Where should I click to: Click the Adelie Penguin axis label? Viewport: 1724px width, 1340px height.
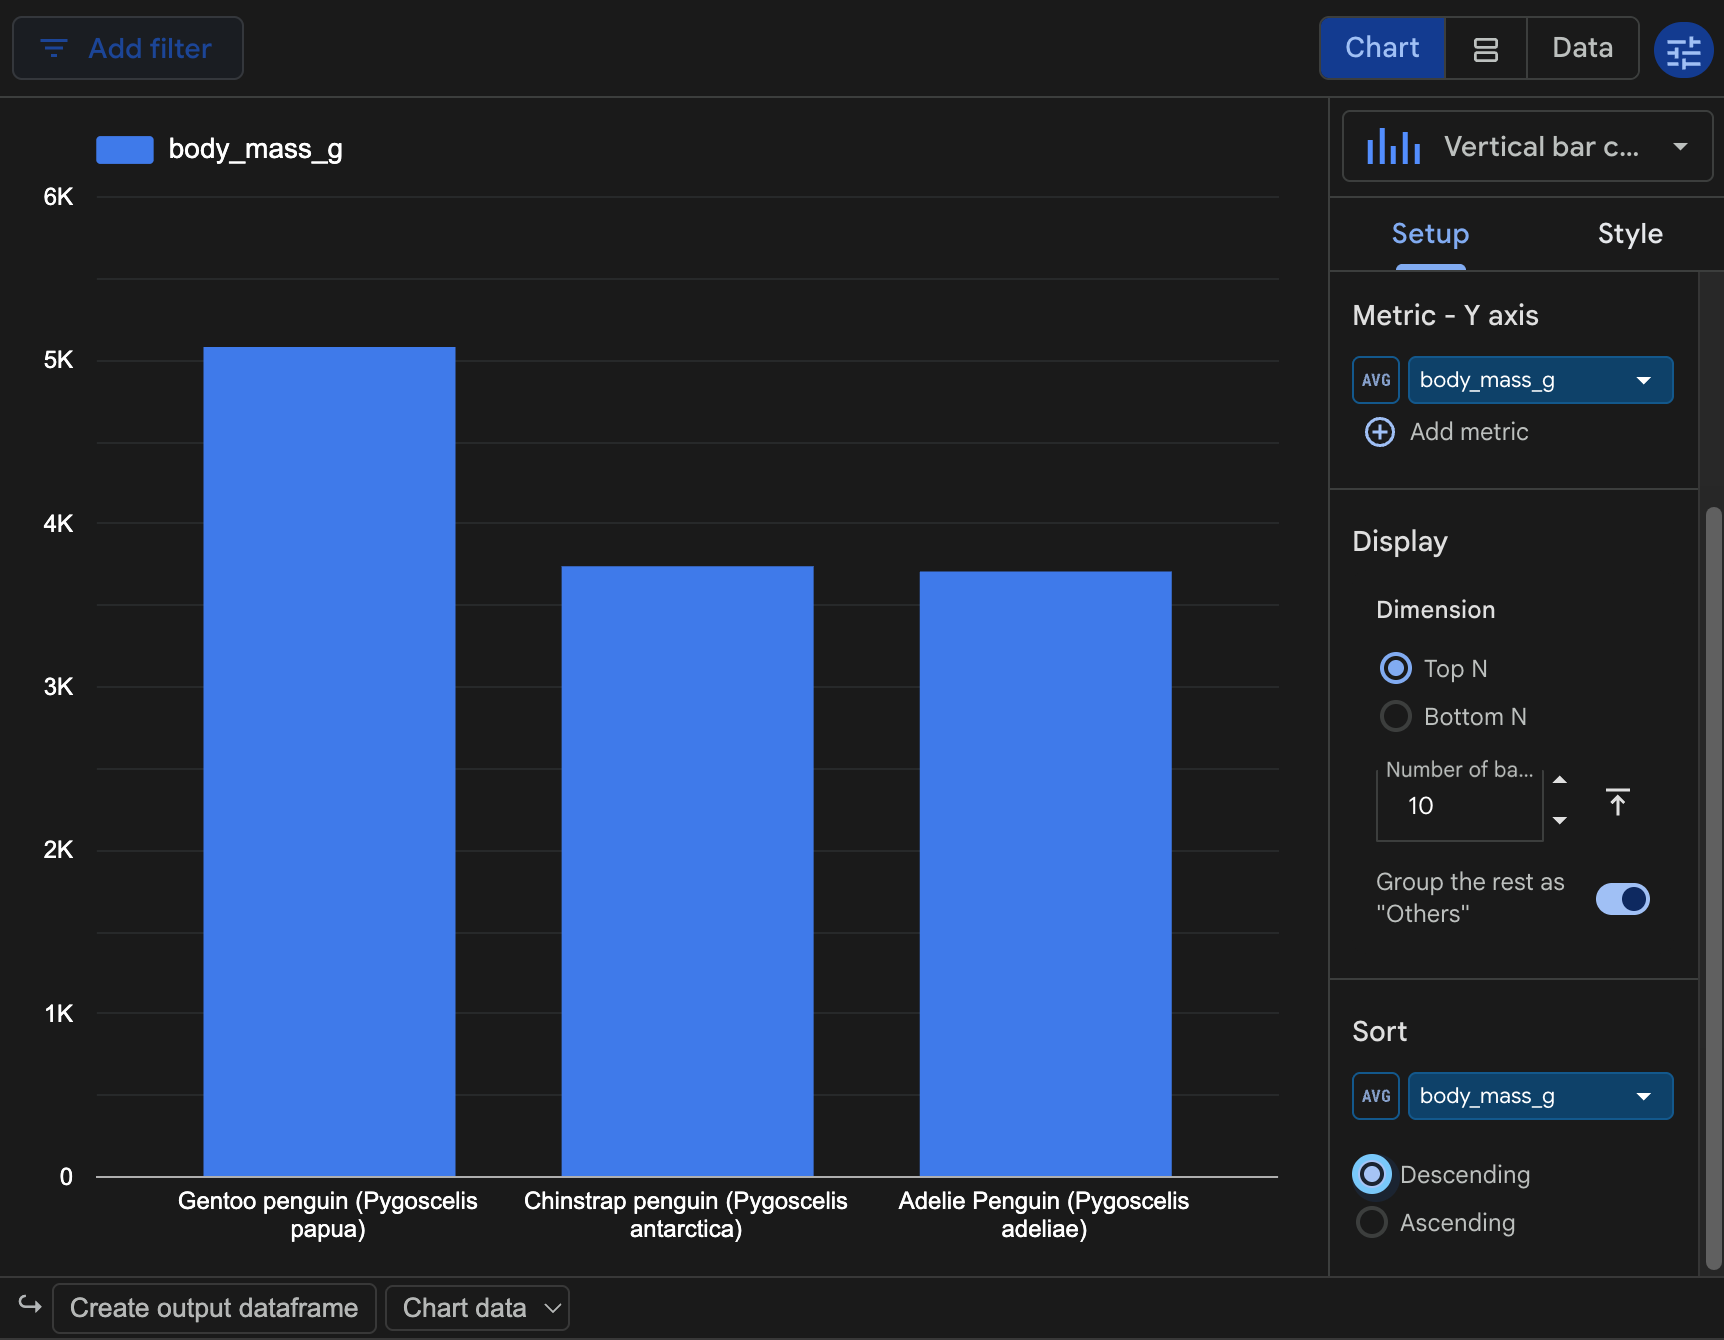1044,1214
